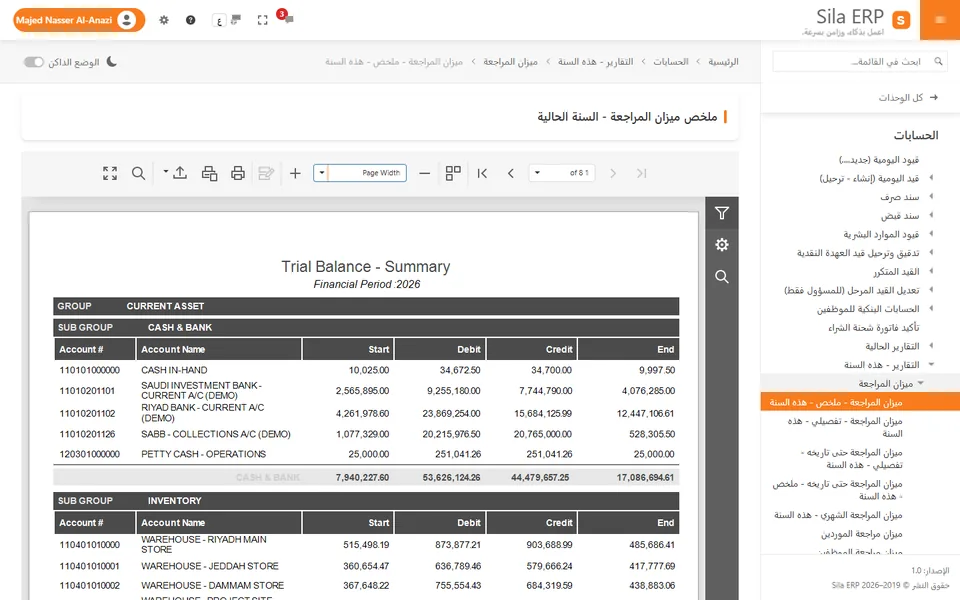Click the edit fields toolbar icon

click(x=266, y=173)
